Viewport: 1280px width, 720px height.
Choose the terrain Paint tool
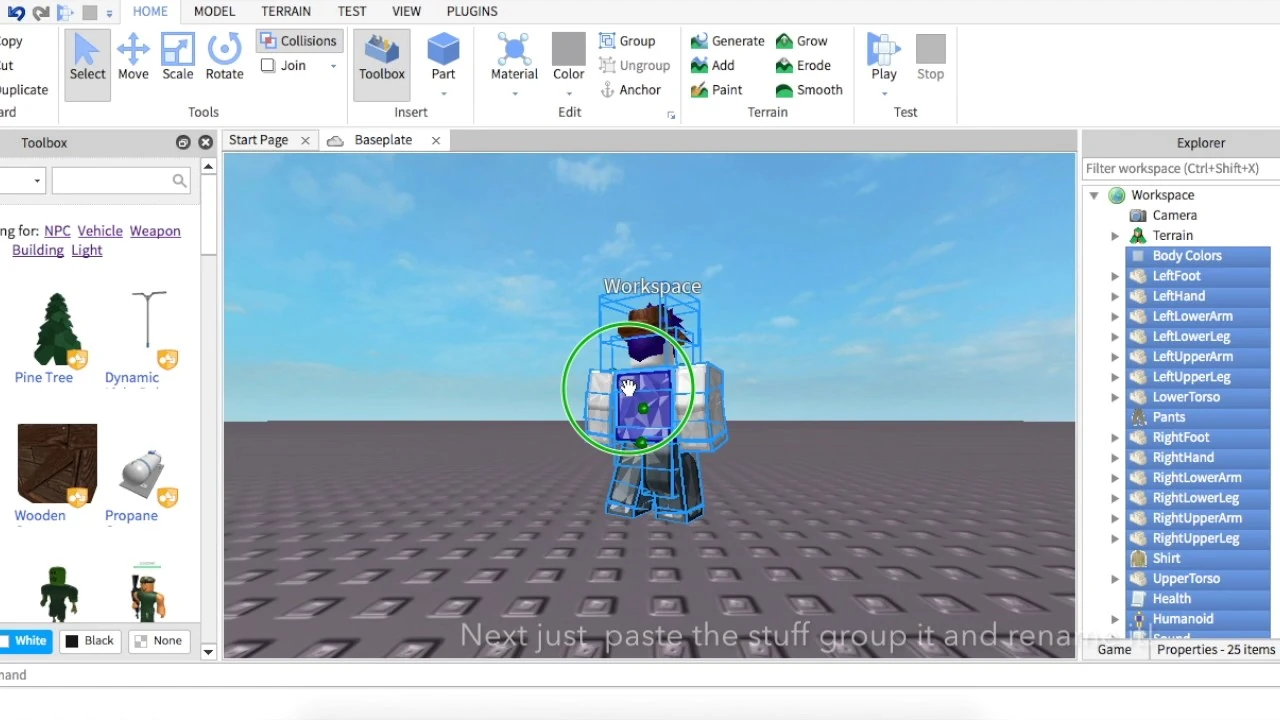(717, 90)
